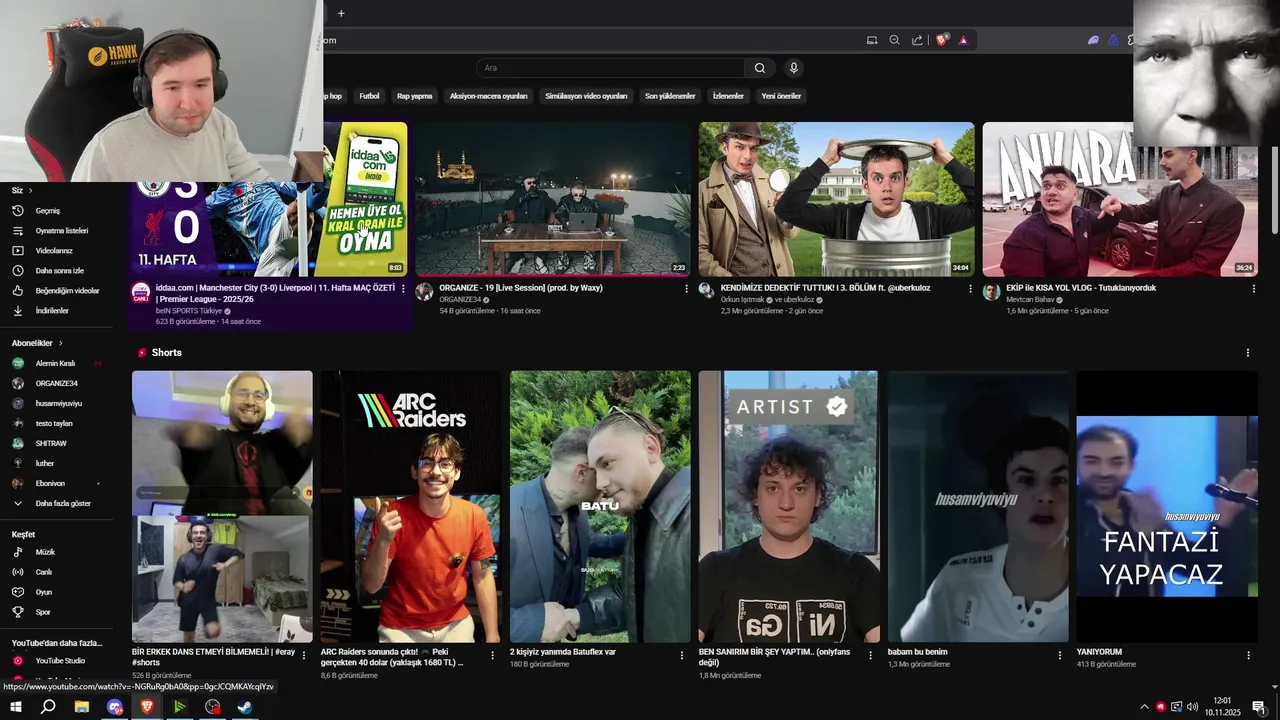Open Windows Start menu
This screenshot has width=1280, height=720.
tap(16, 707)
